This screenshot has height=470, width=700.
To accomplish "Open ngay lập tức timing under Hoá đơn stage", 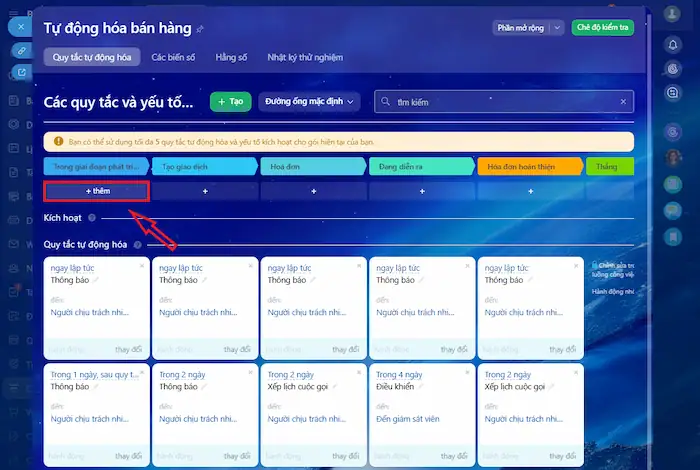I will click(x=289, y=268).
